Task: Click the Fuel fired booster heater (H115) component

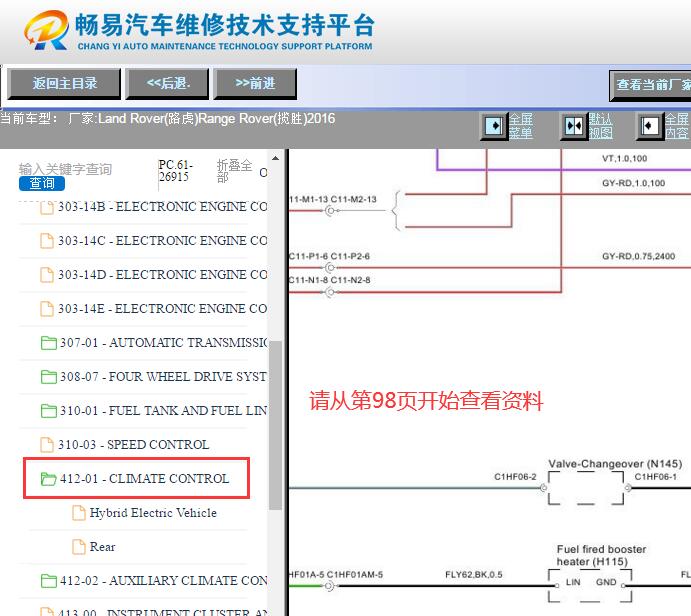Action: 590,586
